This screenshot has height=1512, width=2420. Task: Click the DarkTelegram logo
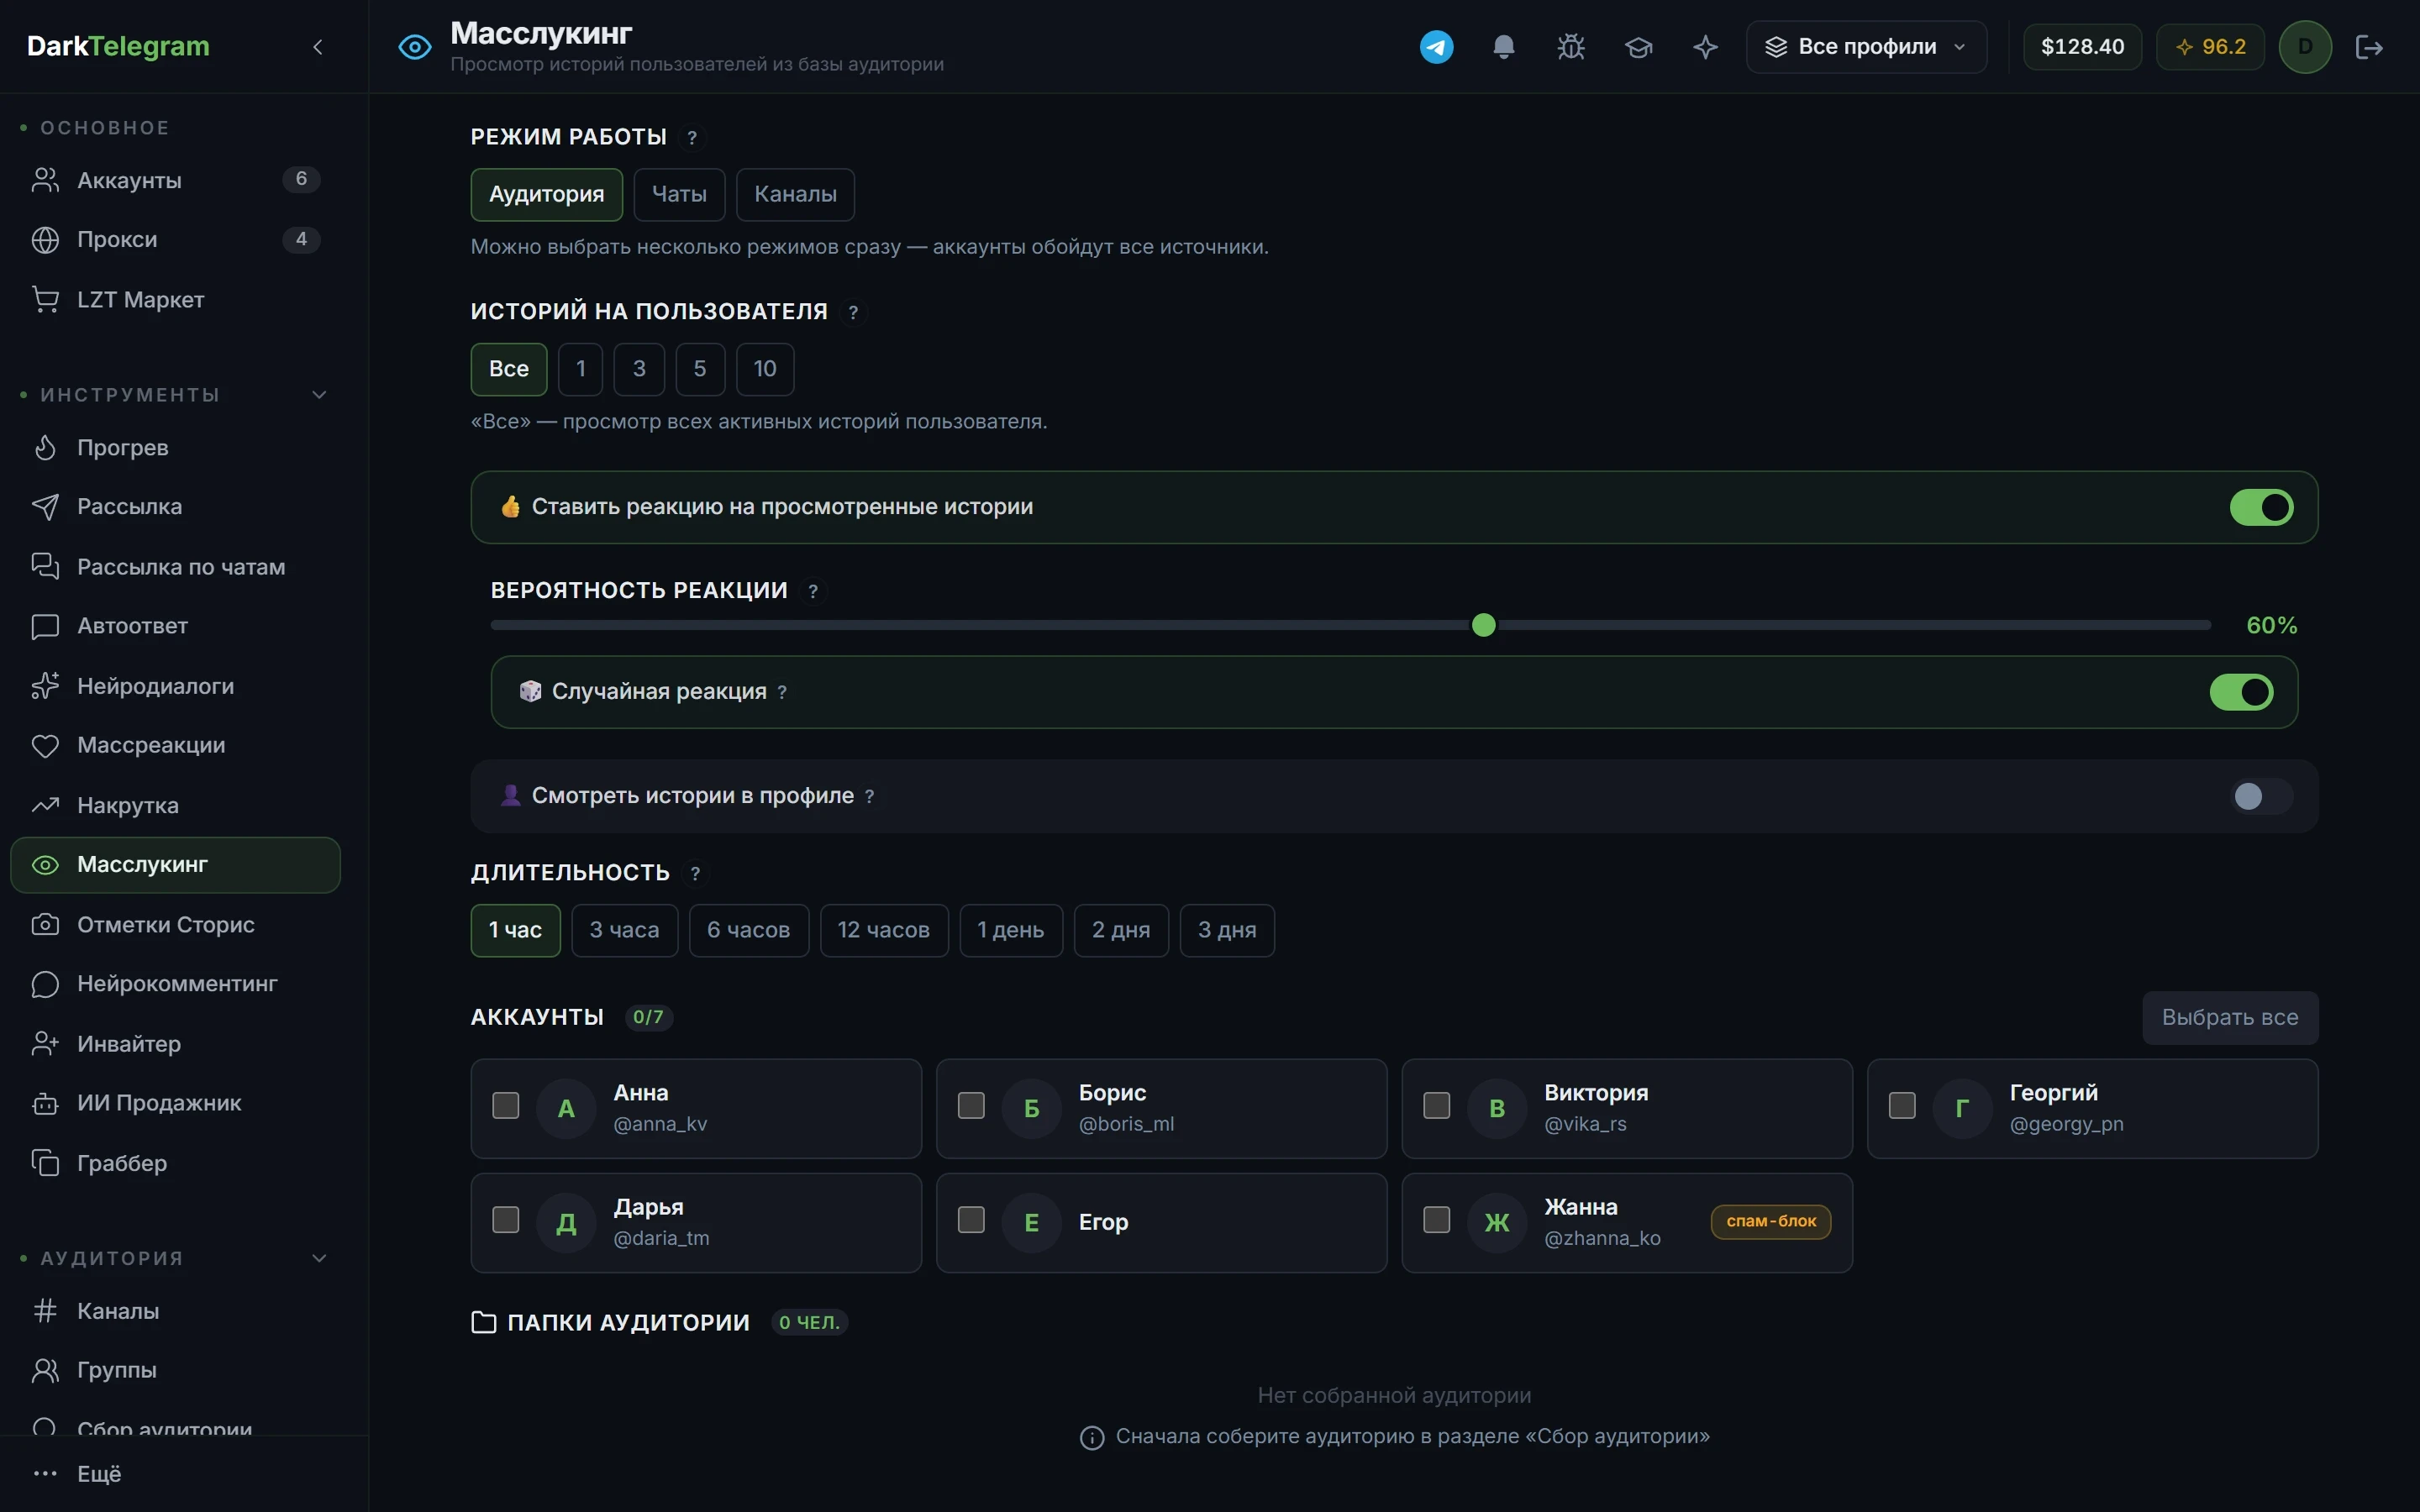click(x=118, y=47)
